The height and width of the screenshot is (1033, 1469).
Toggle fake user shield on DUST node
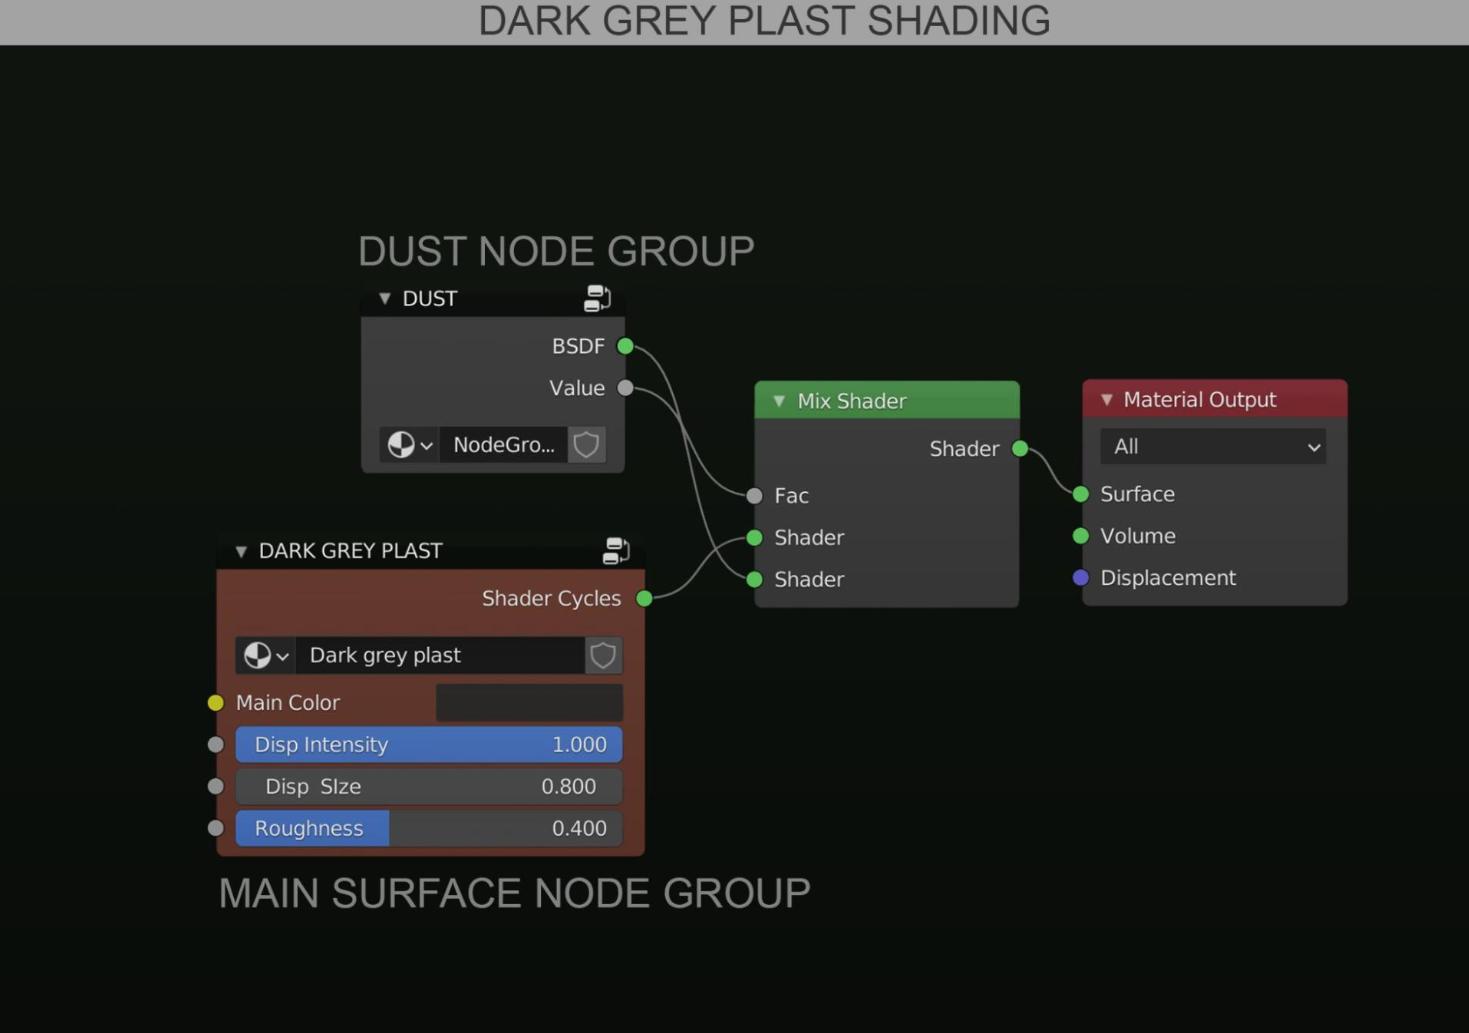tap(587, 445)
